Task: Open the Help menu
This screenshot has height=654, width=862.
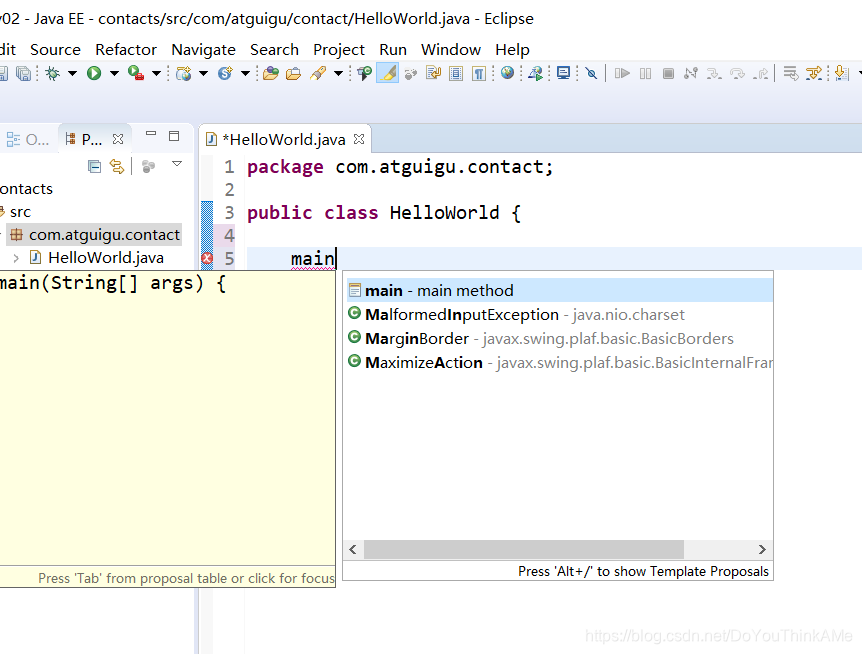Action: coord(512,50)
